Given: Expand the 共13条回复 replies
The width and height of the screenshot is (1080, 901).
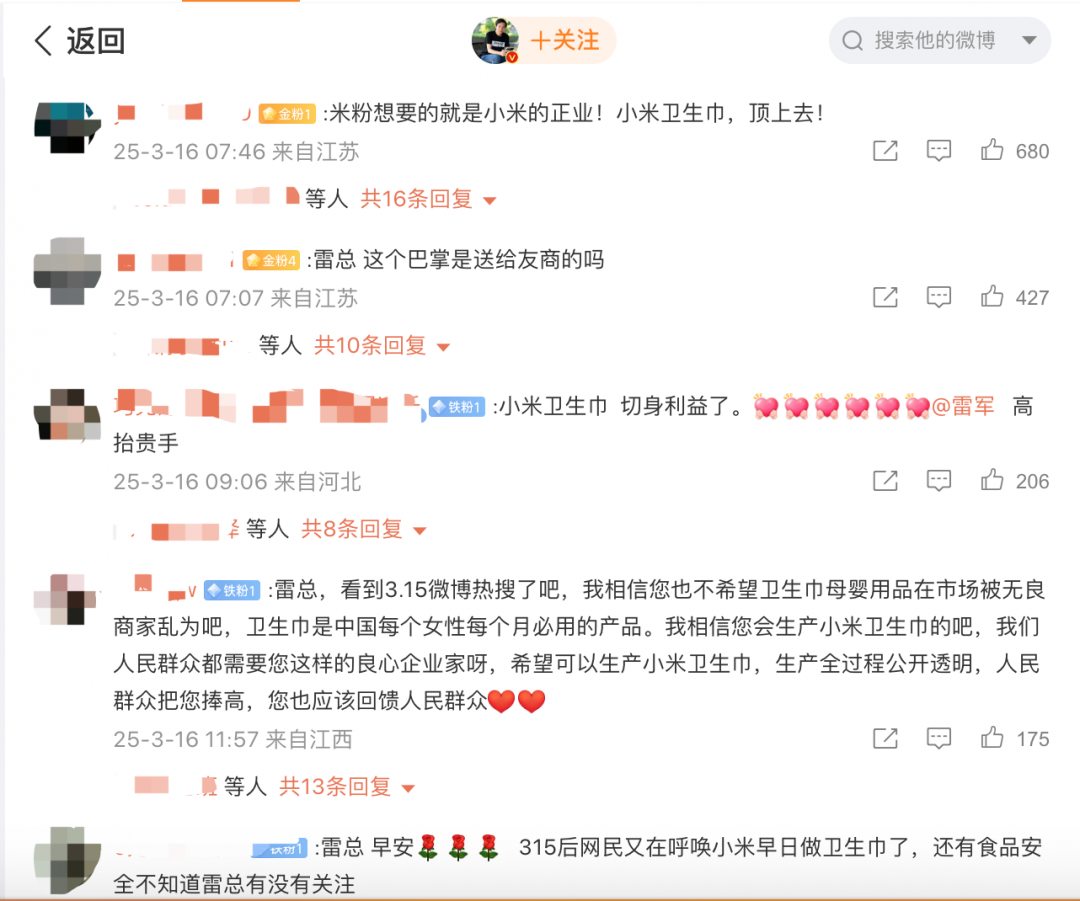Looking at the screenshot, I should coord(346,786).
